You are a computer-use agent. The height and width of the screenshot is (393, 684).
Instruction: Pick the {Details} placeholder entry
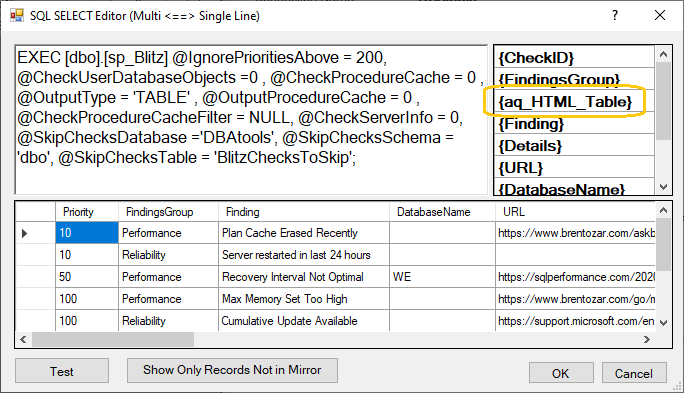pyautogui.click(x=574, y=145)
